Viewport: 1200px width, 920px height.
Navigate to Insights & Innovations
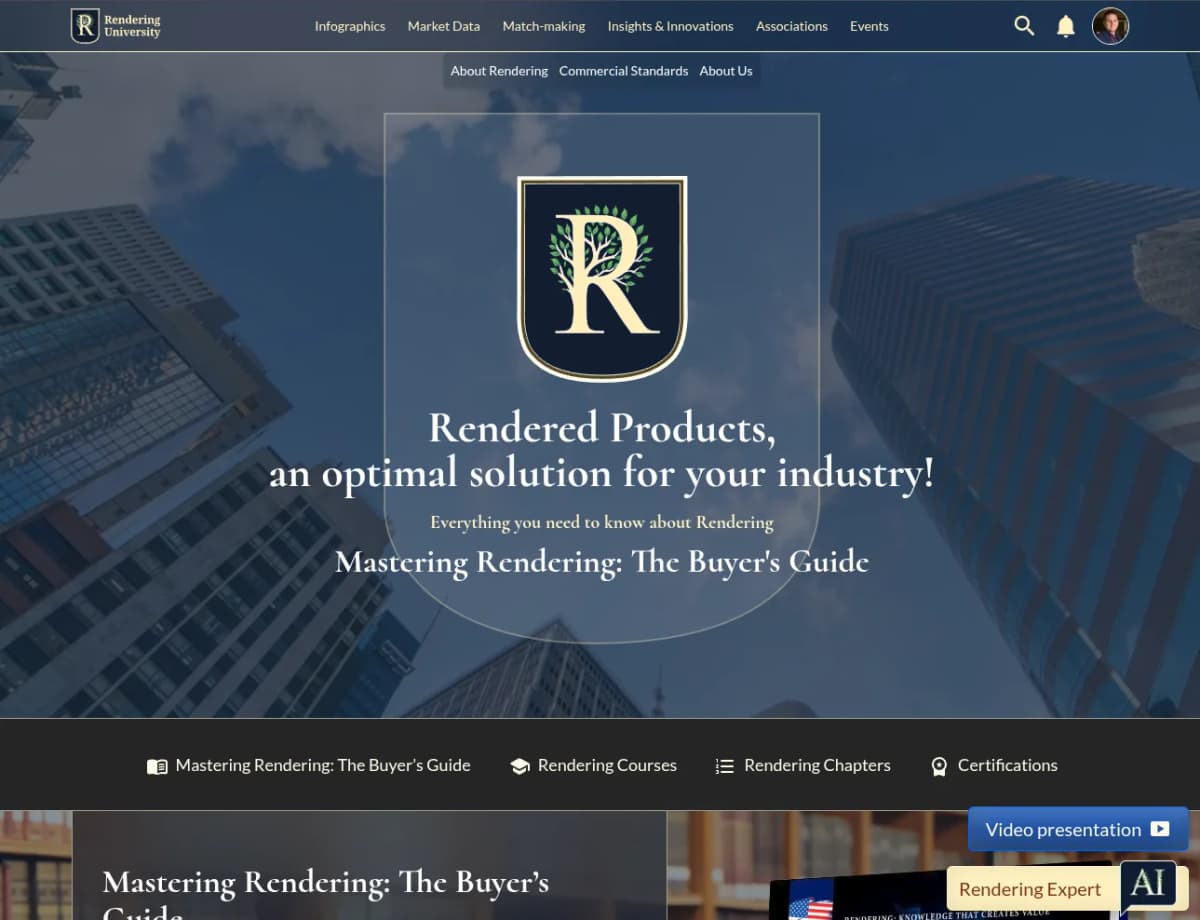[x=670, y=26]
